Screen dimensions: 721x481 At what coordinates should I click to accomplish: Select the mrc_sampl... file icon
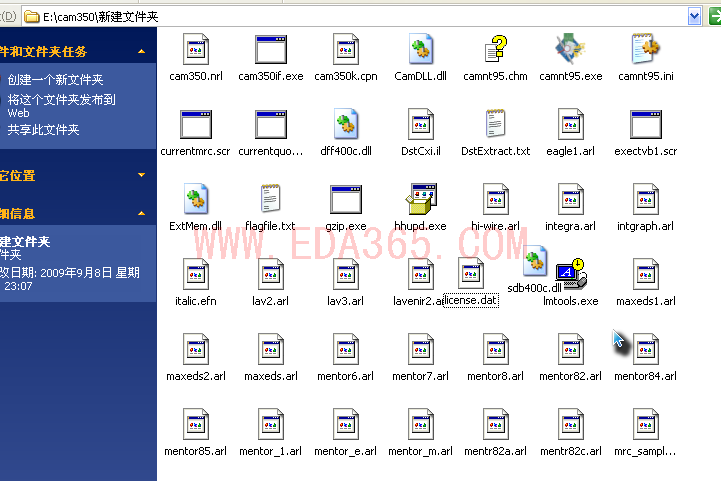(646, 424)
